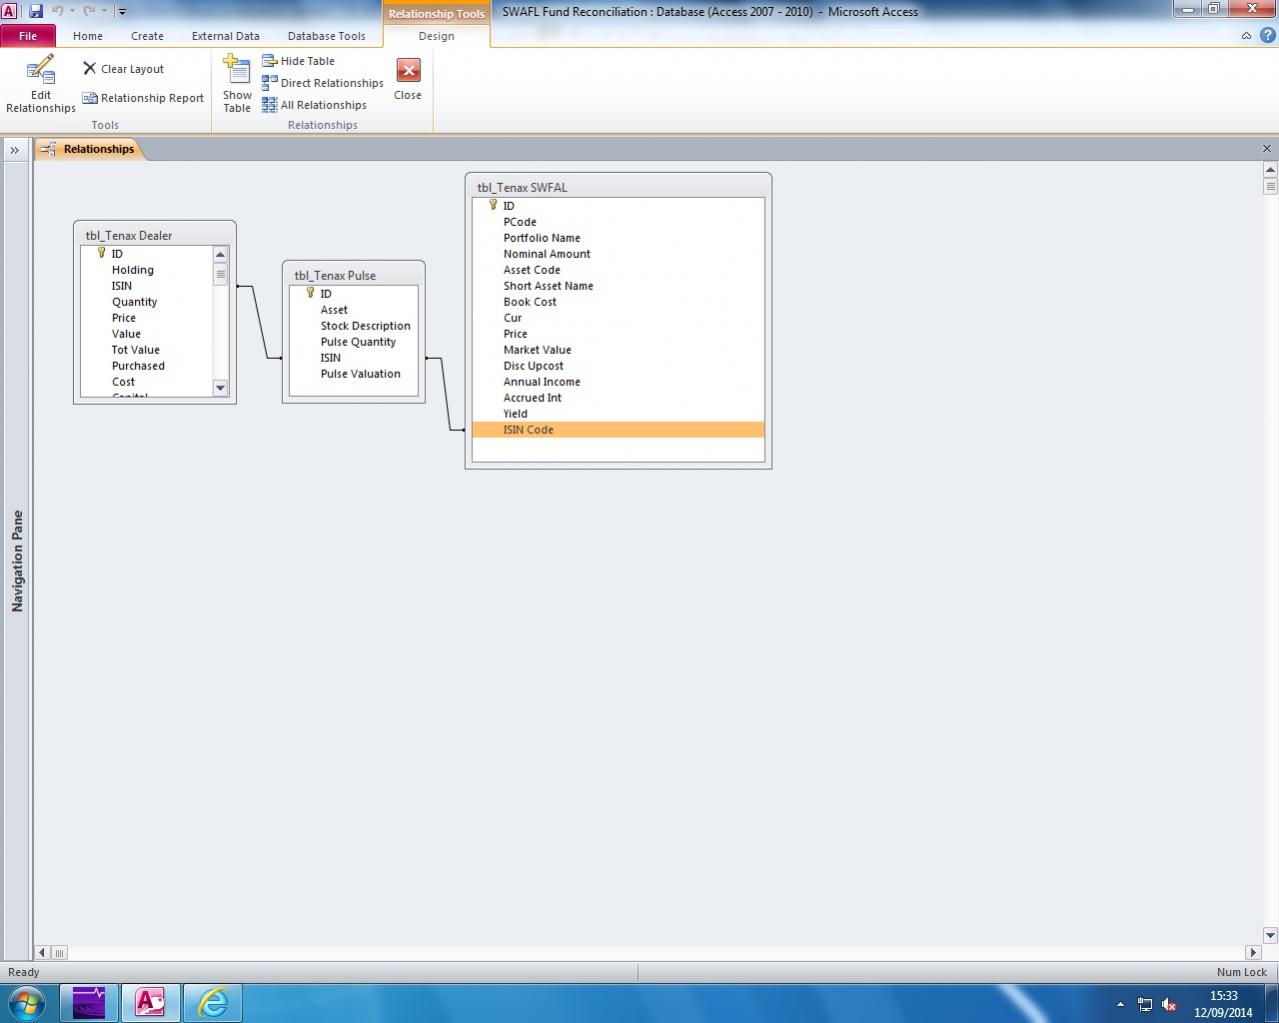Click the Access application icon in title bar
The height and width of the screenshot is (1023, 1279).
[9, 11]
